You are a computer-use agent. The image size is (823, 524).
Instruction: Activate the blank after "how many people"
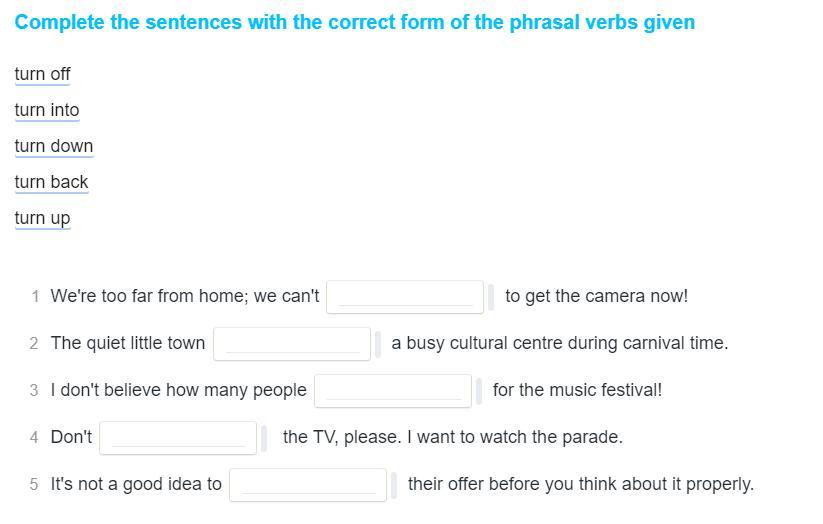coord(393,390)
